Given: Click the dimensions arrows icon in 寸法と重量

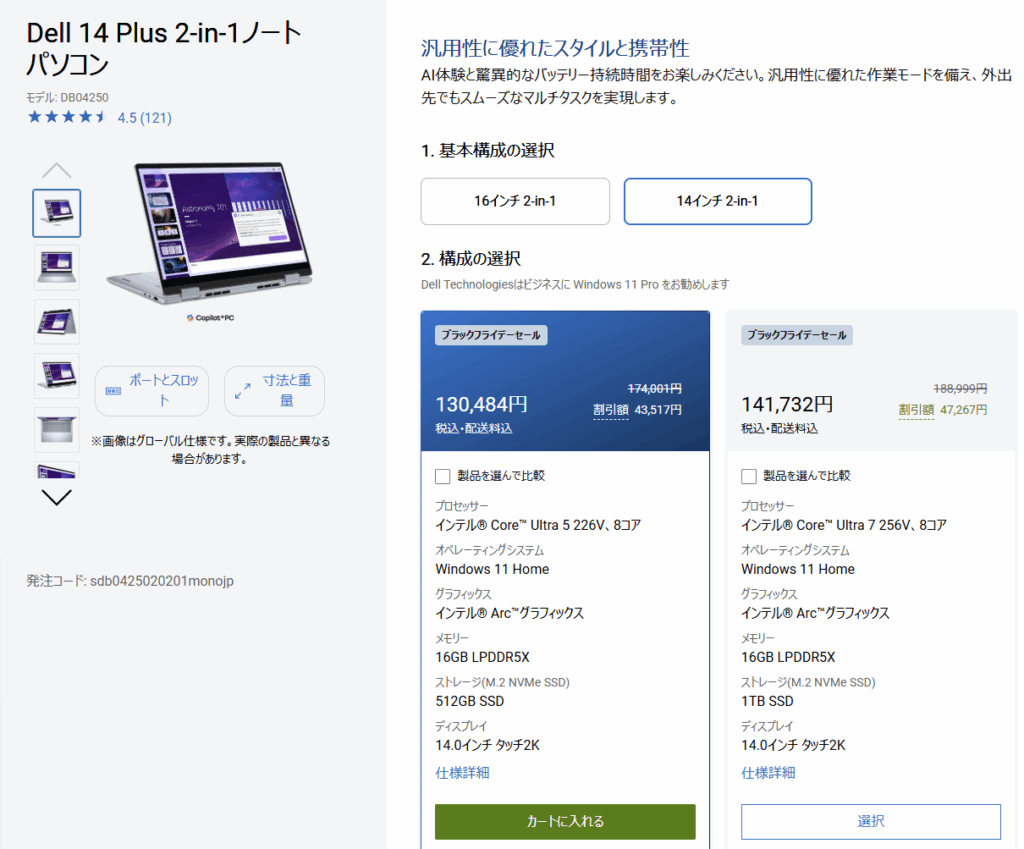Looking at the screenshot, I should [242, 391].
